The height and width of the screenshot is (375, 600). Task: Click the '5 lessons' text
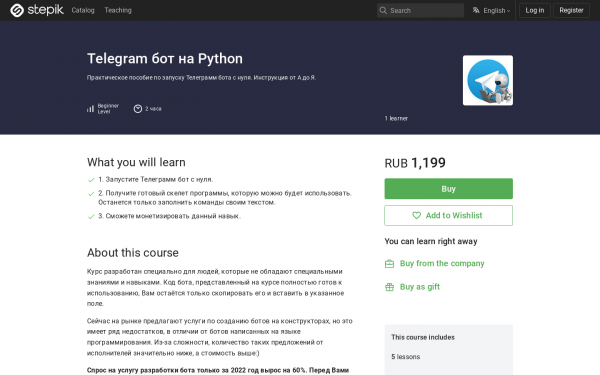pos(406,357)
